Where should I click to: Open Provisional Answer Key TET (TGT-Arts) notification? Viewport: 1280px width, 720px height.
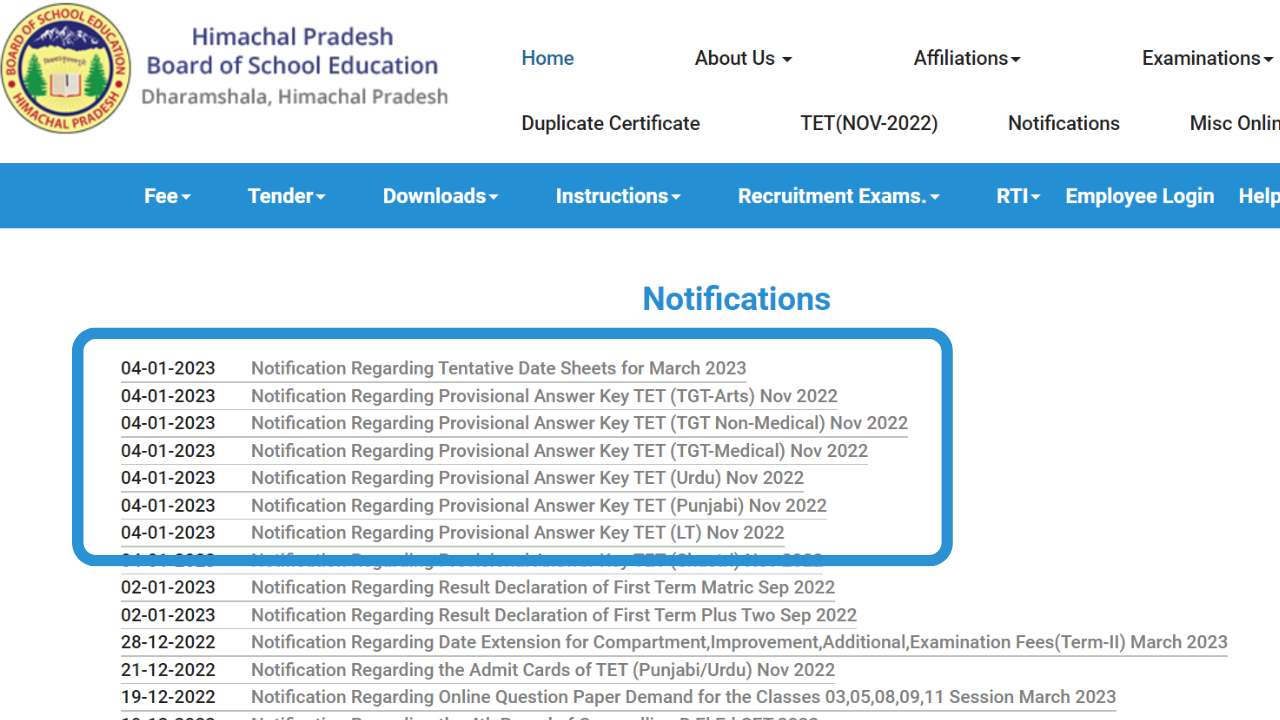544,396
